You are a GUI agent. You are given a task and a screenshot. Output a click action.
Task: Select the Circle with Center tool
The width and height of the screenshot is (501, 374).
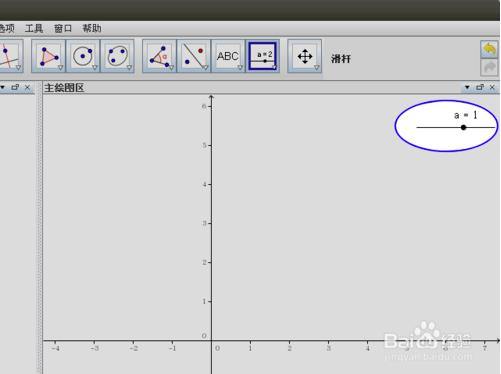click(x=83, y=56)
